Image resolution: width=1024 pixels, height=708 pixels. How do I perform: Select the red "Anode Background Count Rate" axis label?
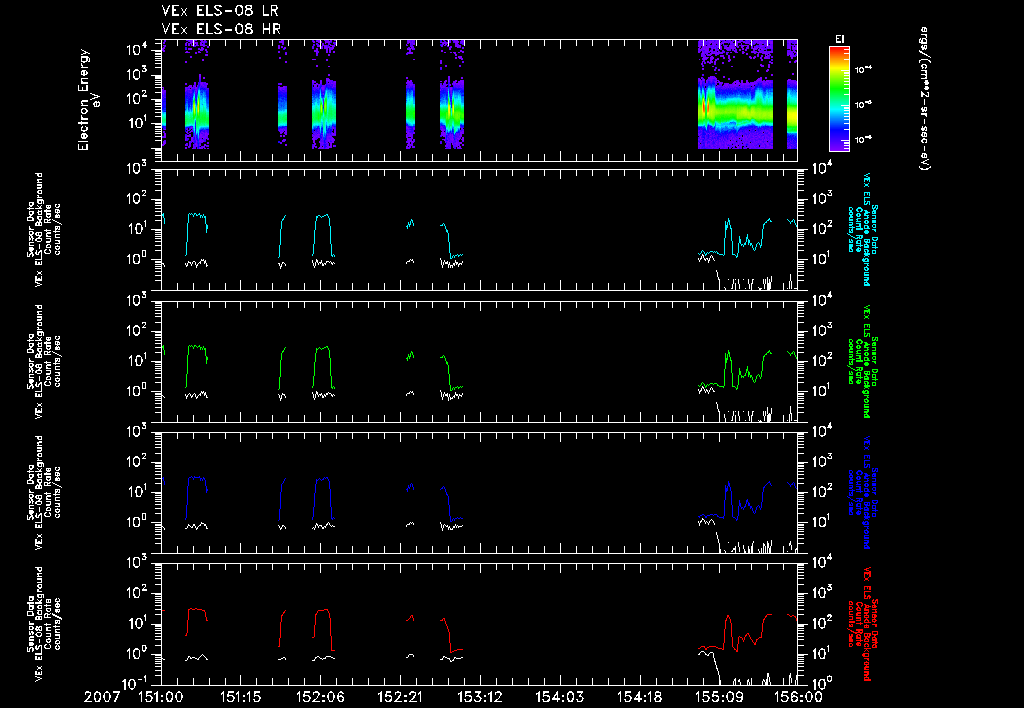tap(862, 623)
